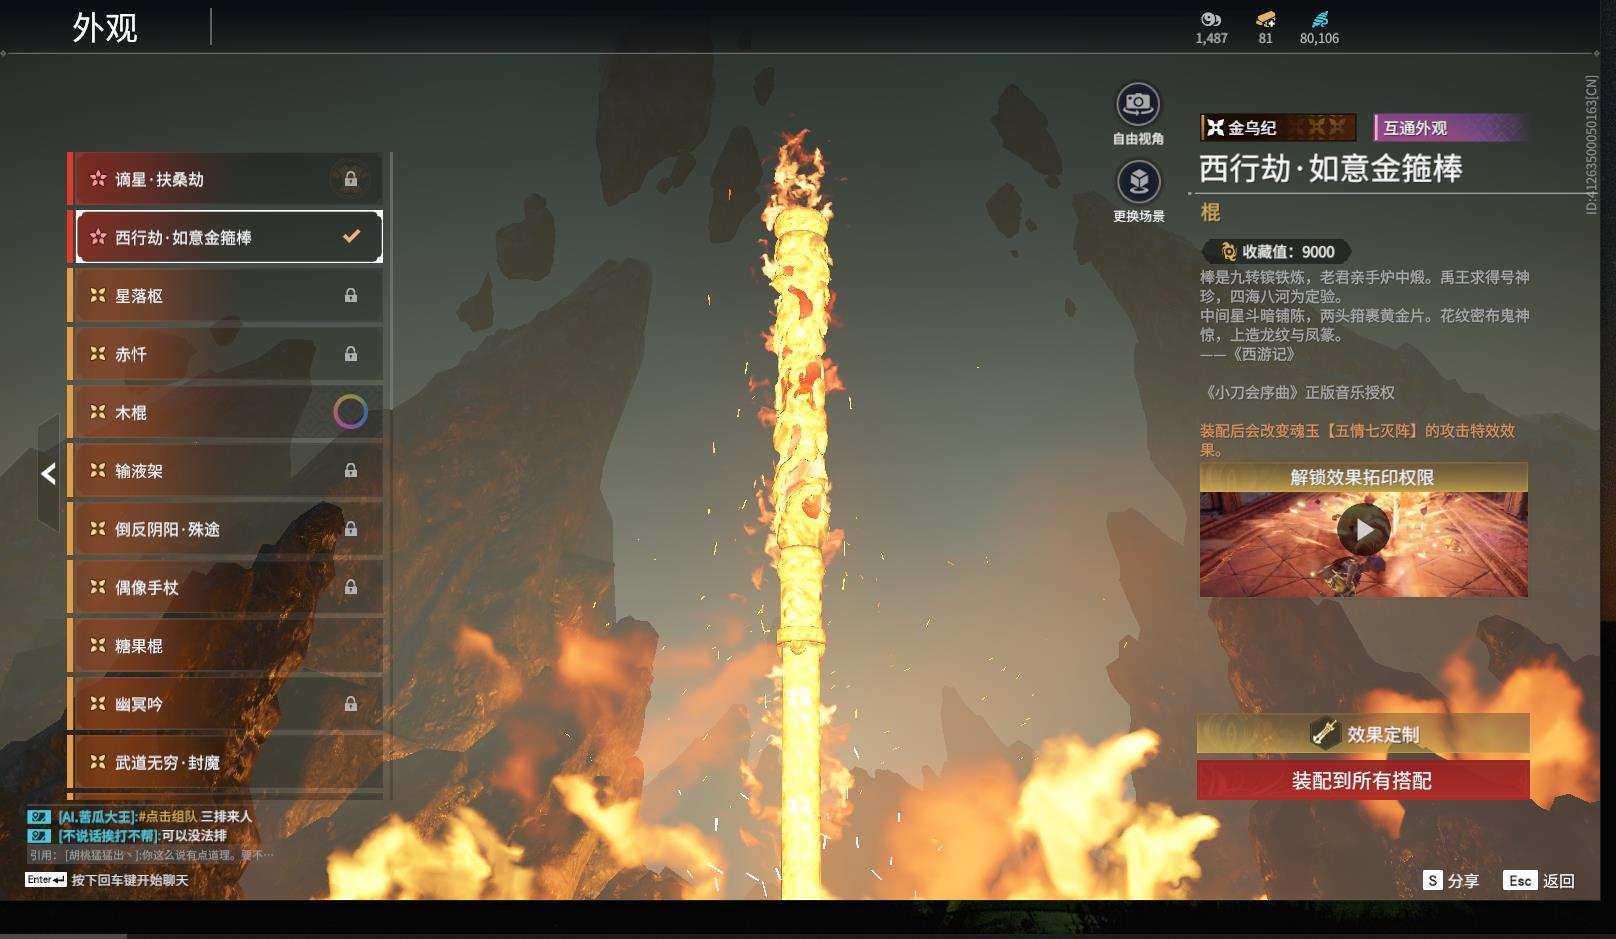Click the 棍 weapon type label

point(1210,212)
